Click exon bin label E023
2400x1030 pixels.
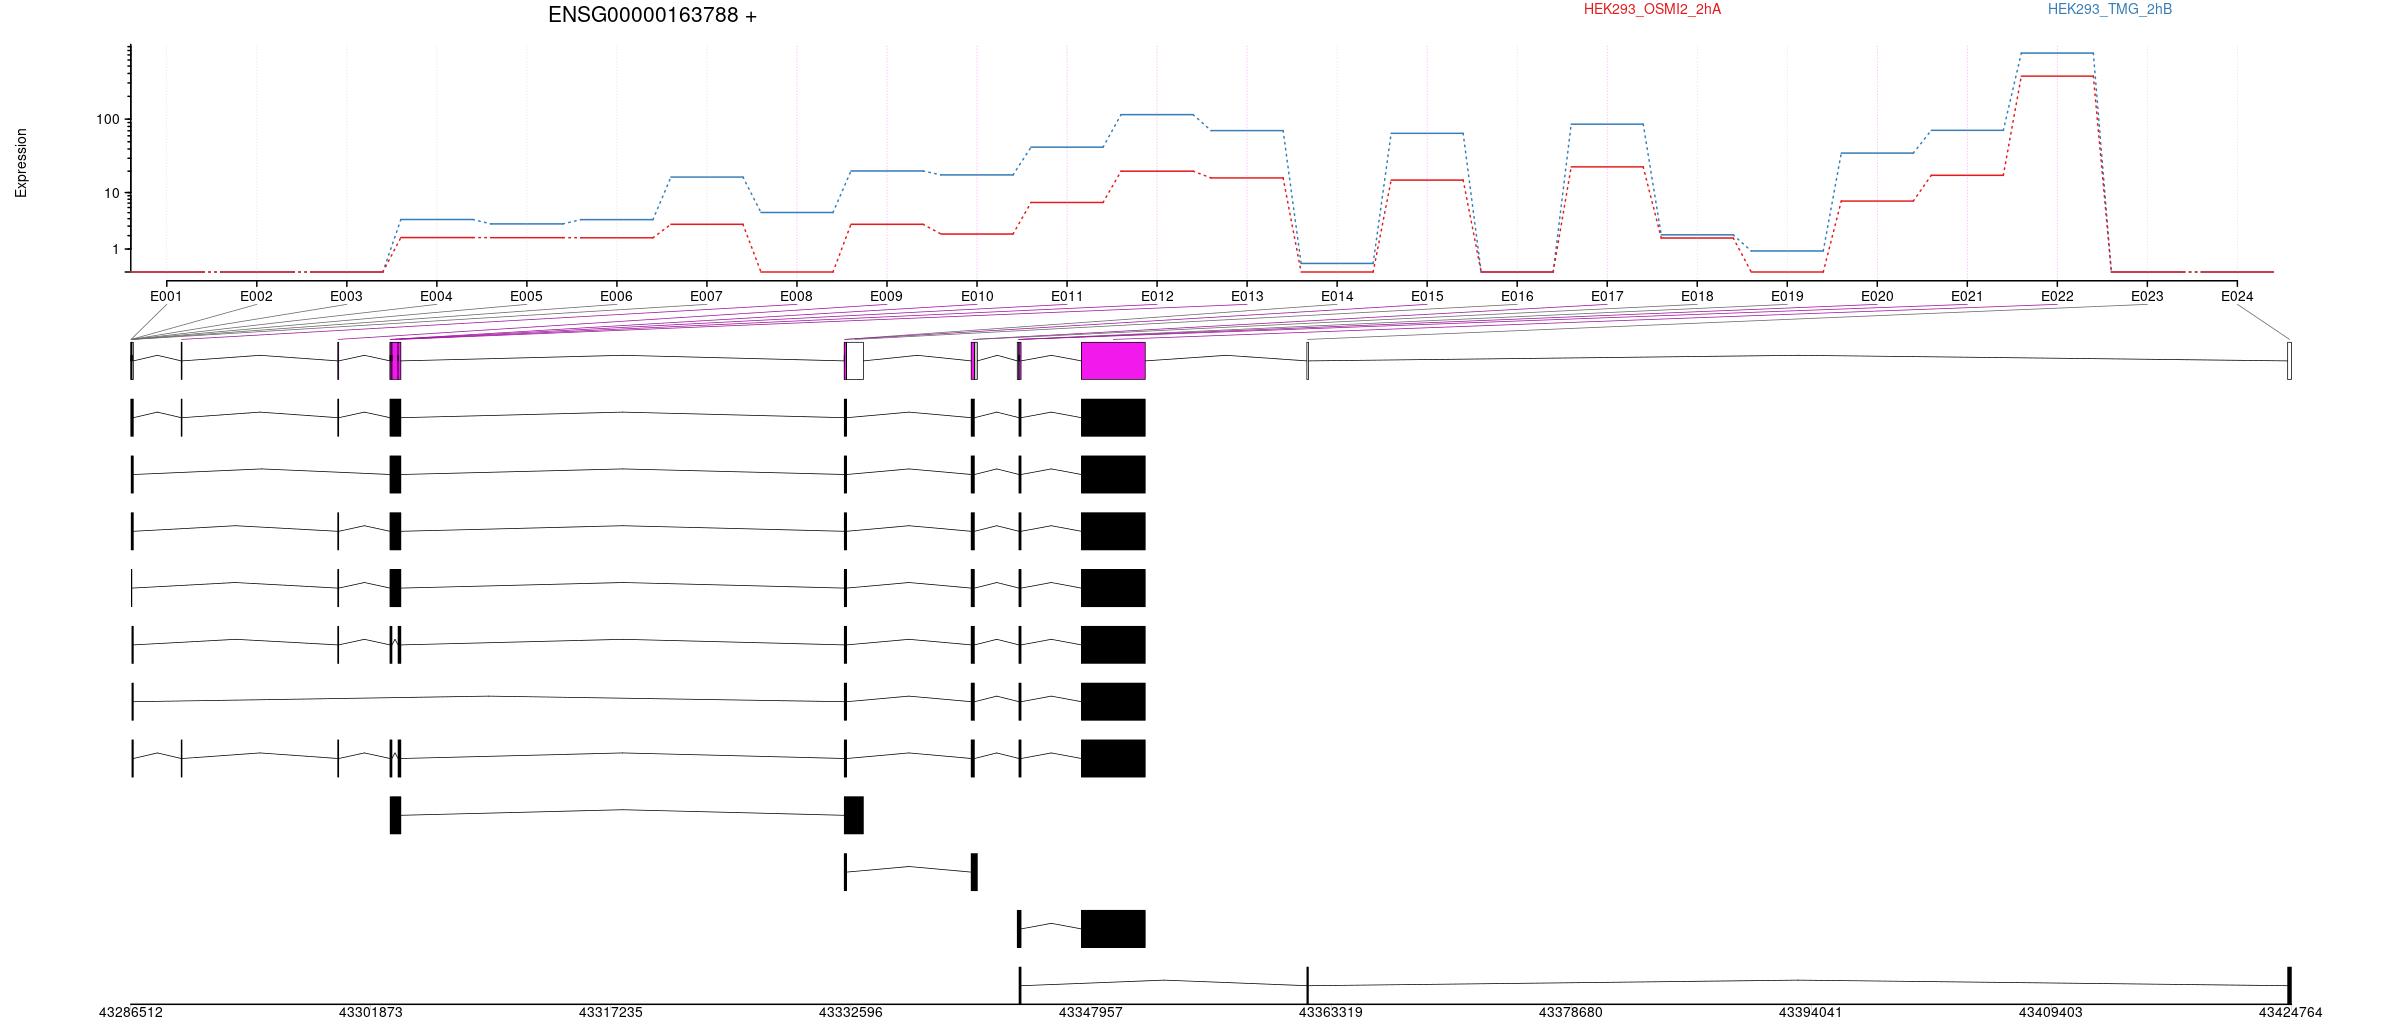click(2147, 296)
